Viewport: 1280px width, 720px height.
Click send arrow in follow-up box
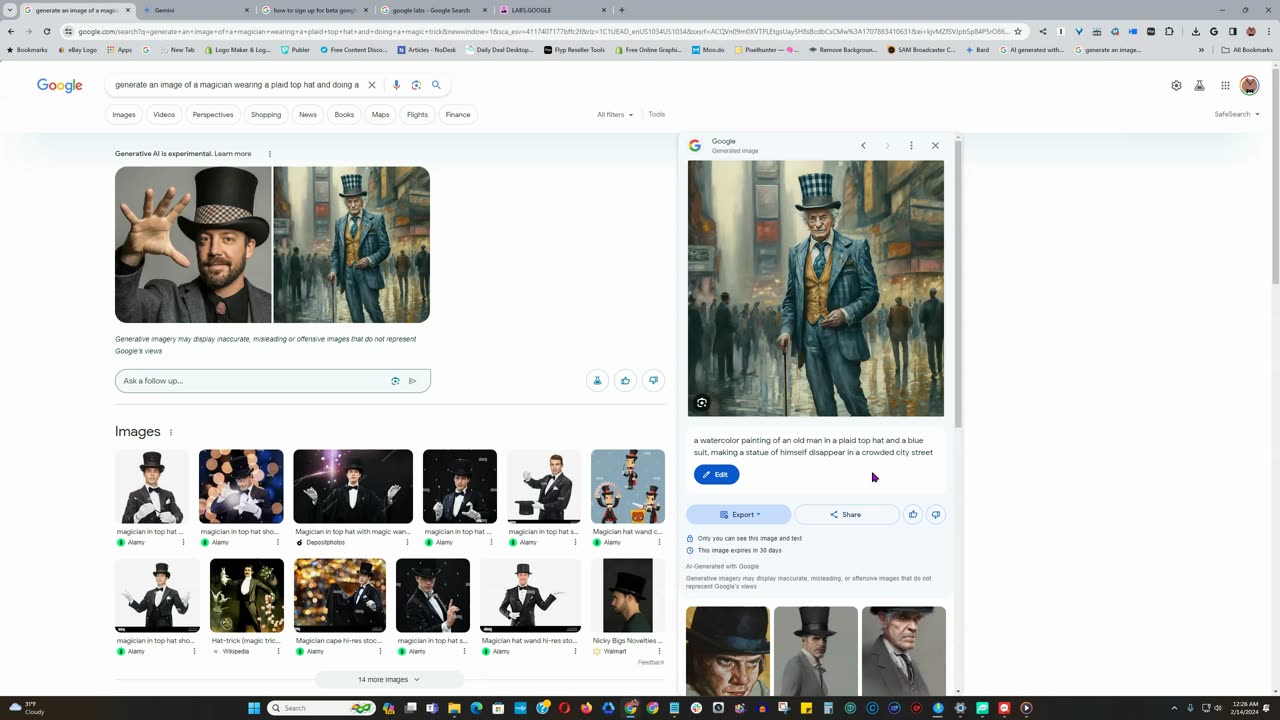tap(412, 381)
